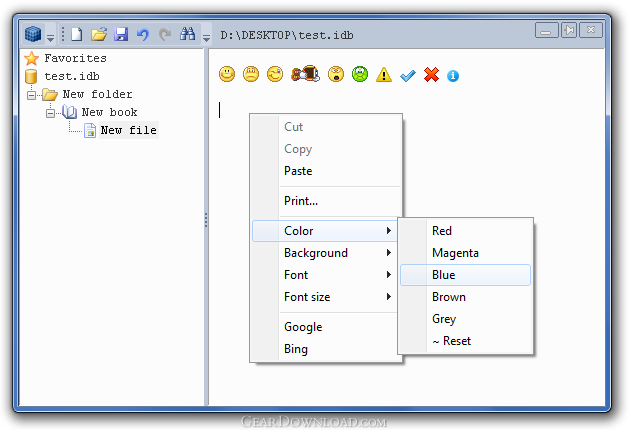The image size is (629, 430).
Task: Choose Cut from context menu
Action: 326,127
